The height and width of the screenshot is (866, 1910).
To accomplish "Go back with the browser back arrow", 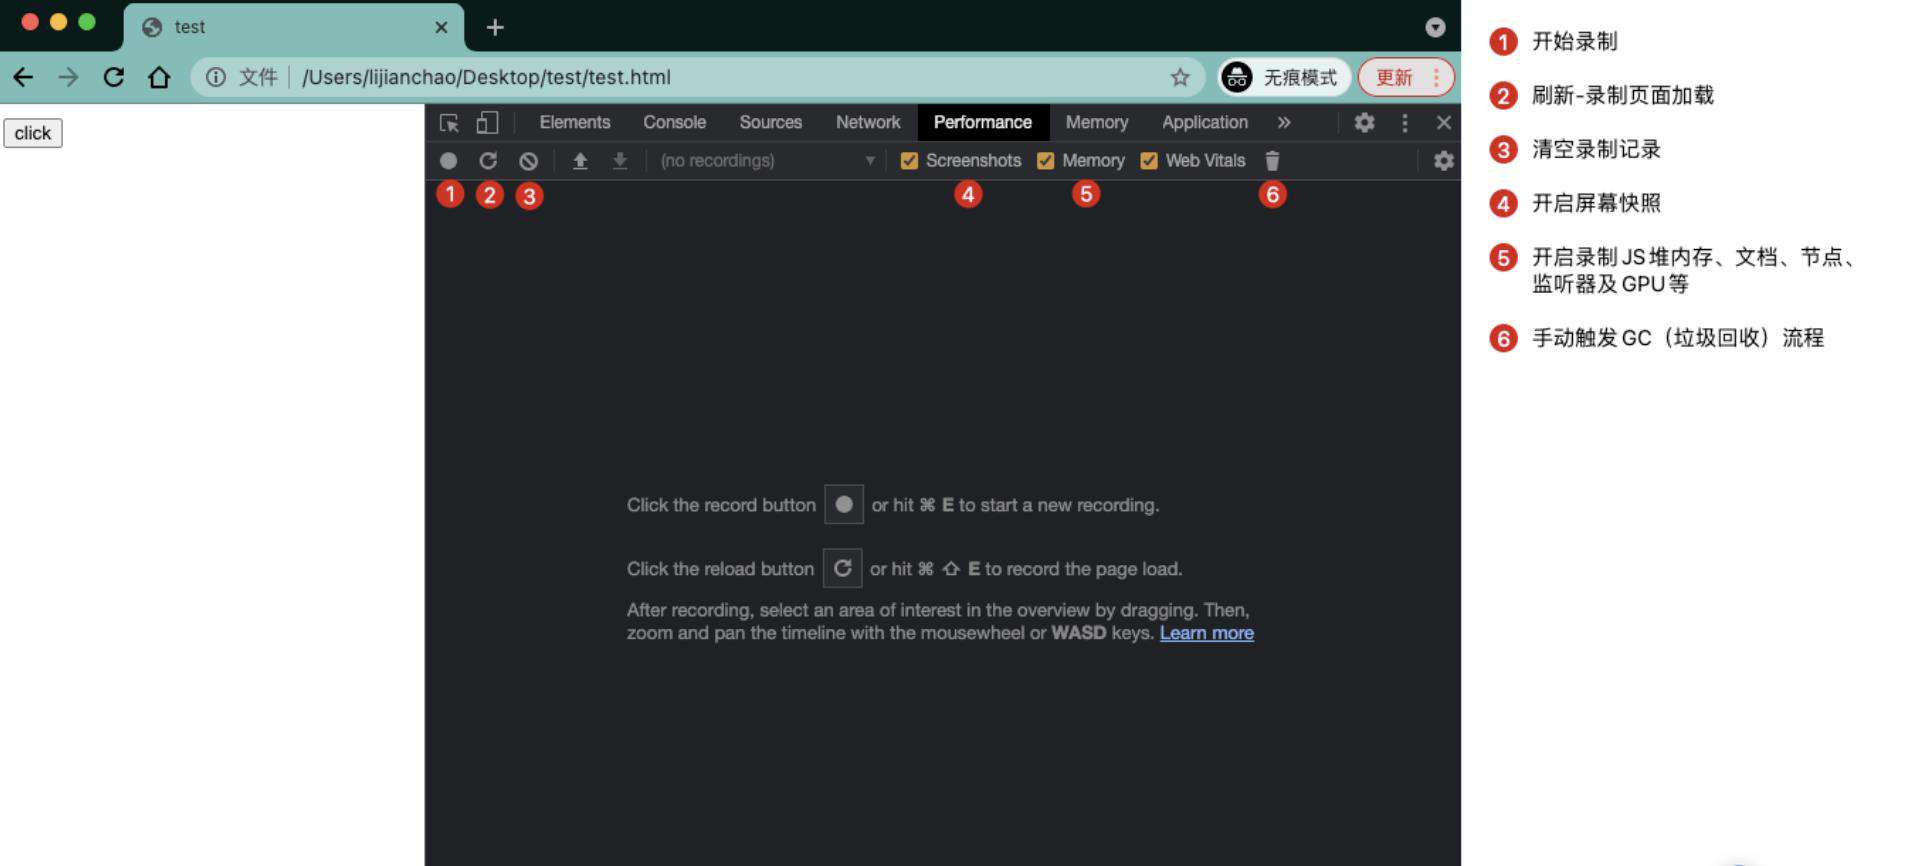I will pos(23,77).
